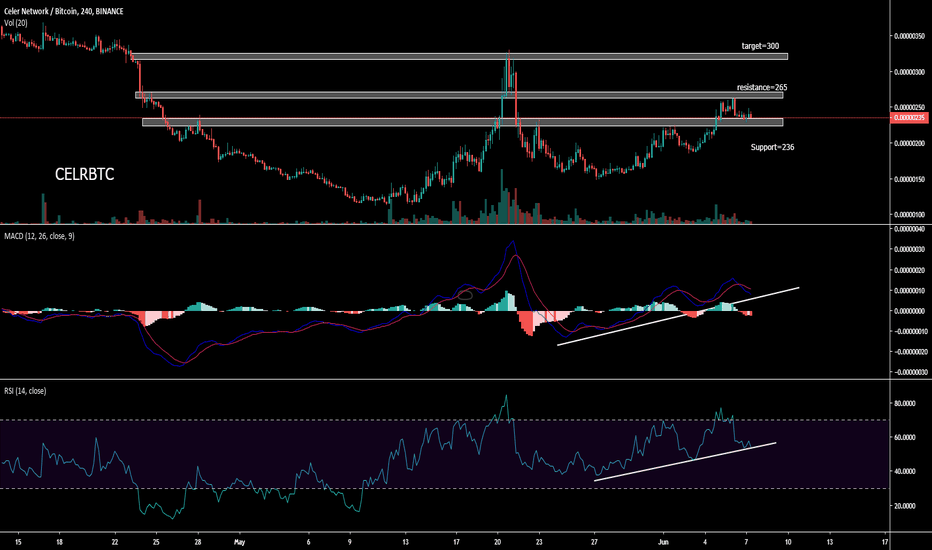Select the RSI (14, close) indicator legend
The height and width of the screenshot is (550, 932).
(25, 391)
